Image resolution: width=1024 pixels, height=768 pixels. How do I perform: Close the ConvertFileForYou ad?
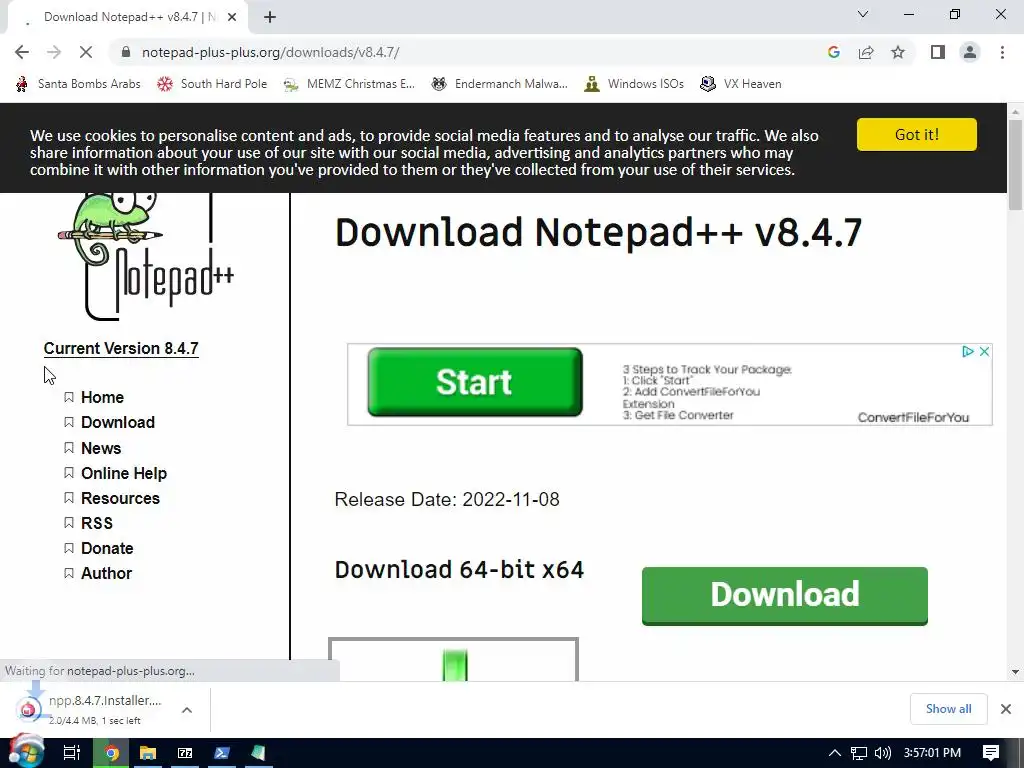pyautogui.click(x=984, y=351)
